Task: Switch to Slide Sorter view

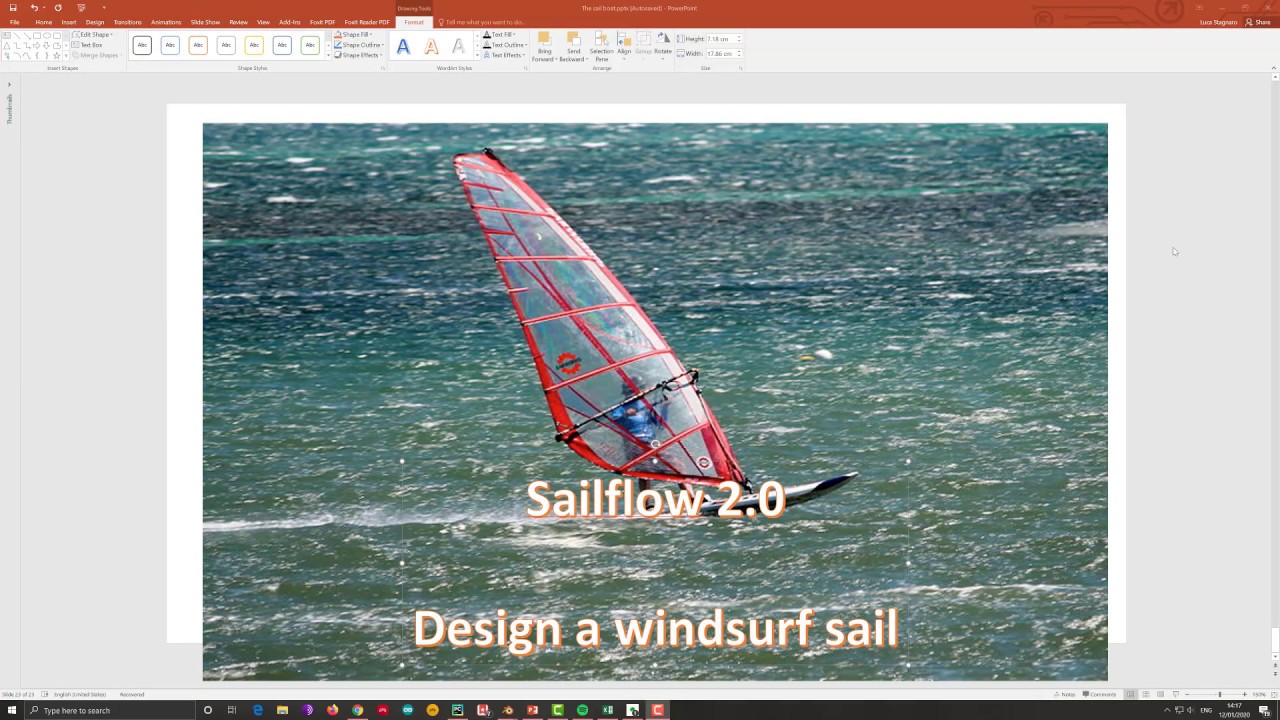Action: point(1146,694)
